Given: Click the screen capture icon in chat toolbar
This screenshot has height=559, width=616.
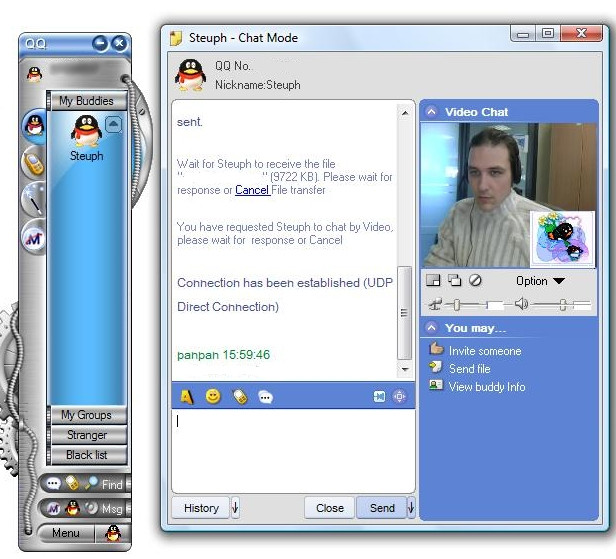Looking at the screenshot, I should point(379,397).
